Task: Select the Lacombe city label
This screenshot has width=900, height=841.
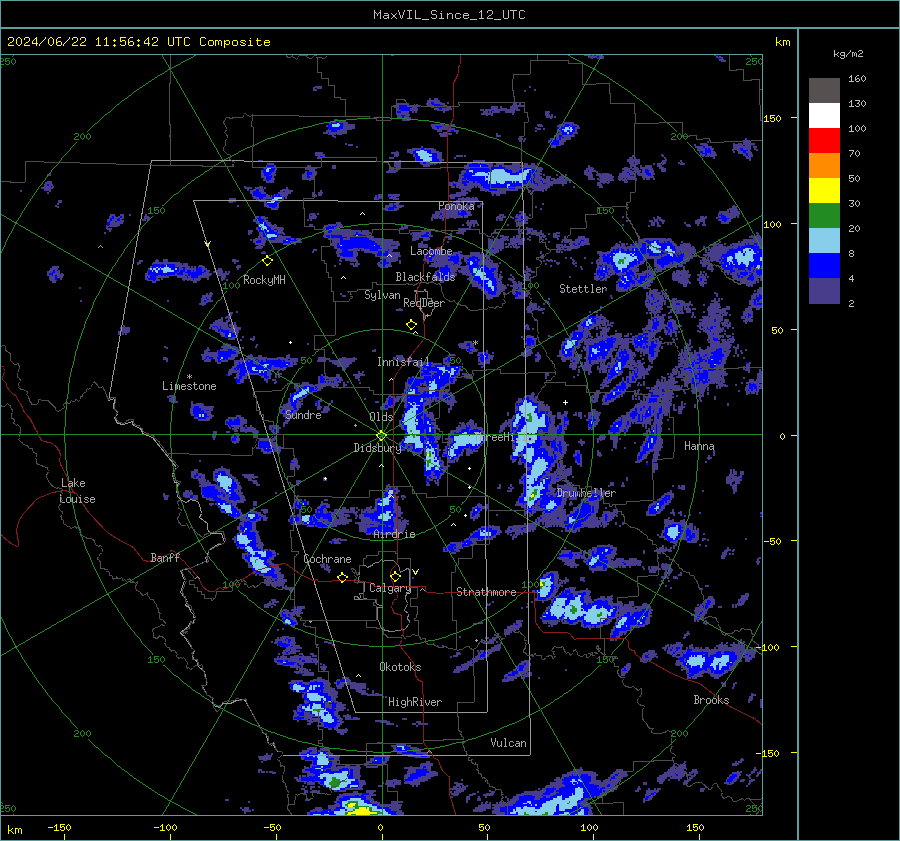Action: coord(431,251)
